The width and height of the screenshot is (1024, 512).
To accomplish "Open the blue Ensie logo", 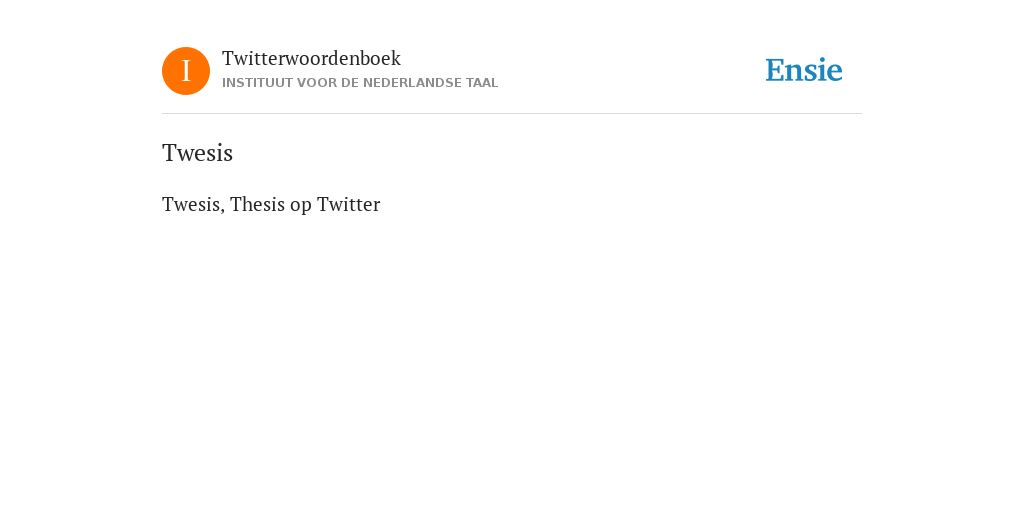I will point(804,70).
